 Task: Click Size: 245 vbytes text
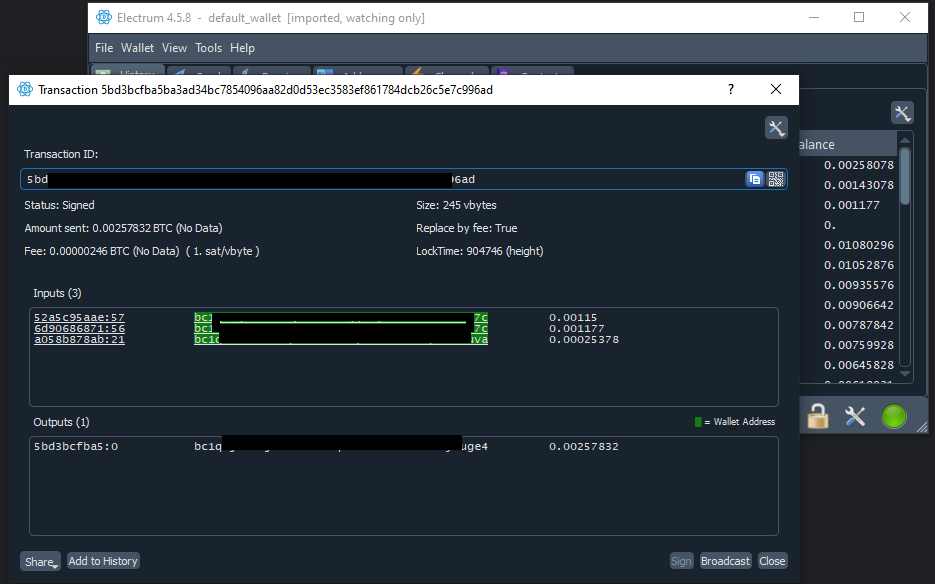[x=456, y=205]
